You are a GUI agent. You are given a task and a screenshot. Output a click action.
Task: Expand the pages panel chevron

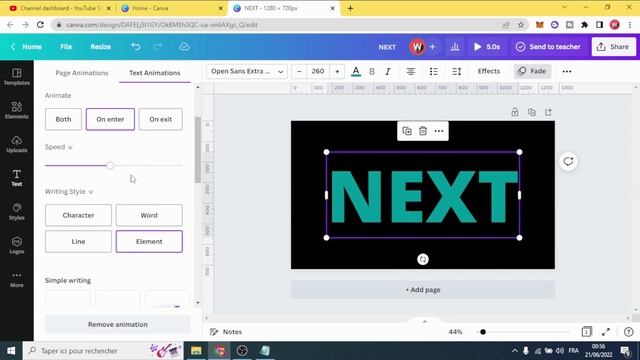(424, 322)
